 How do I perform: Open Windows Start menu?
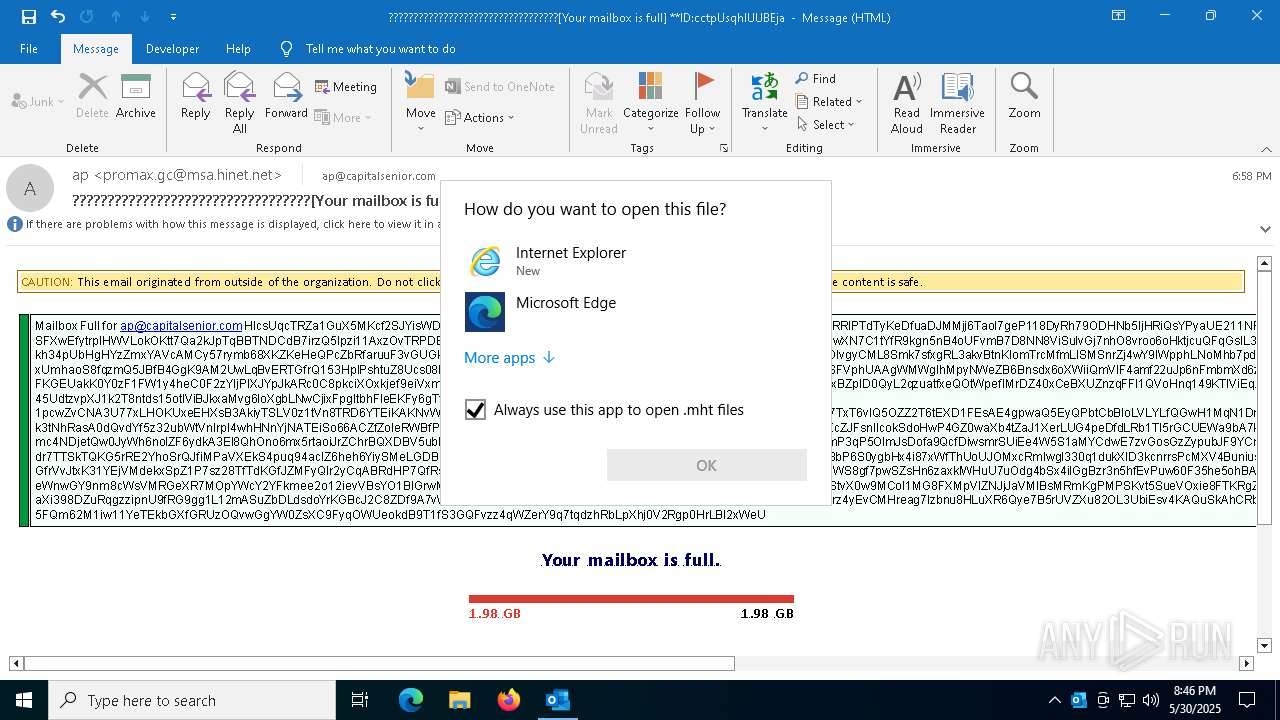click(x=24, y=700)
